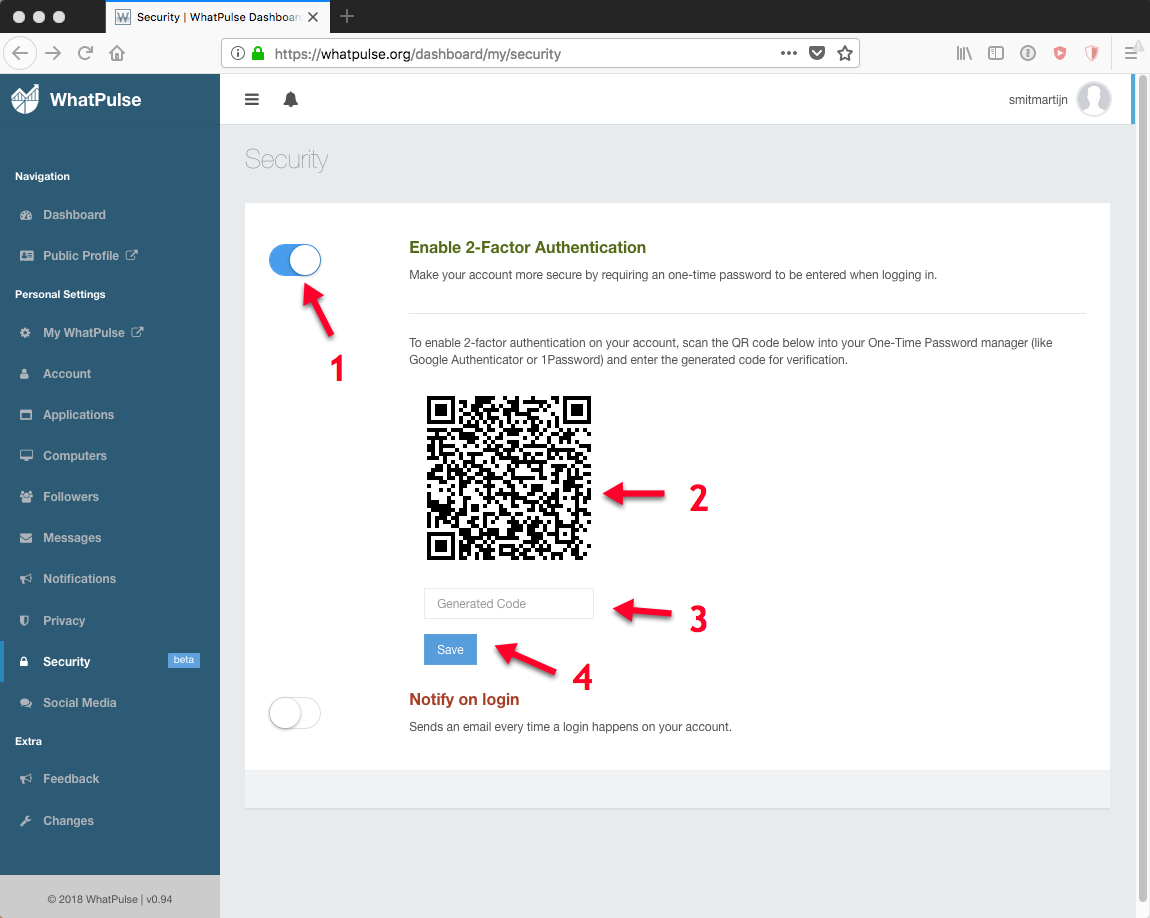This screenshot has width=1150, height=918.
Task: Open the notifications bell
Action: pos(290,99)
